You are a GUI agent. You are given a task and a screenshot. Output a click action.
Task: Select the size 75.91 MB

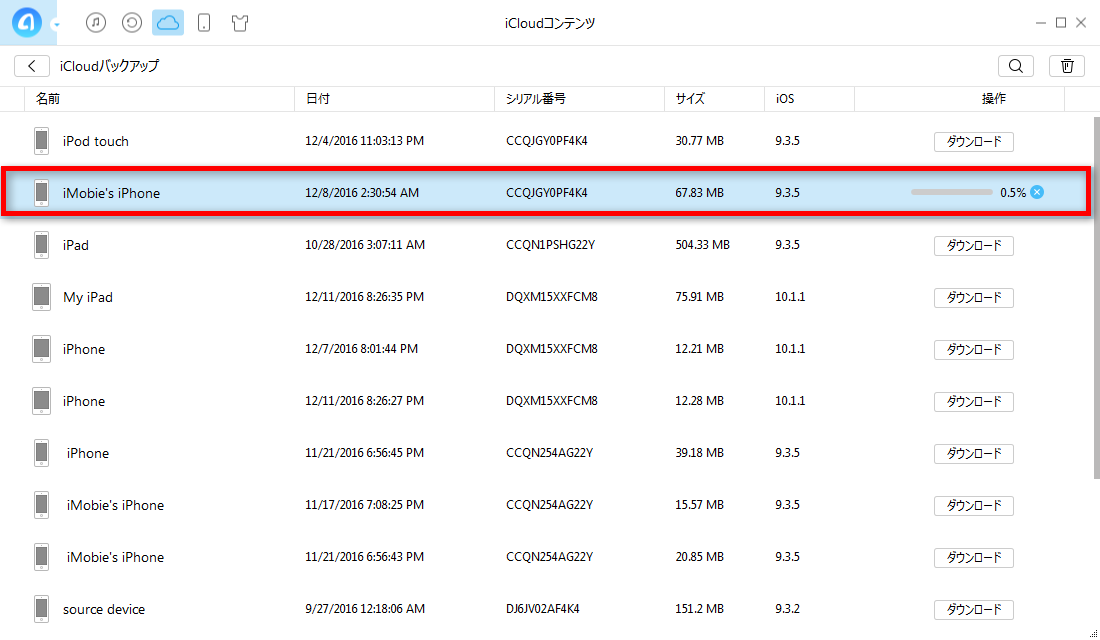coord(699,297)
